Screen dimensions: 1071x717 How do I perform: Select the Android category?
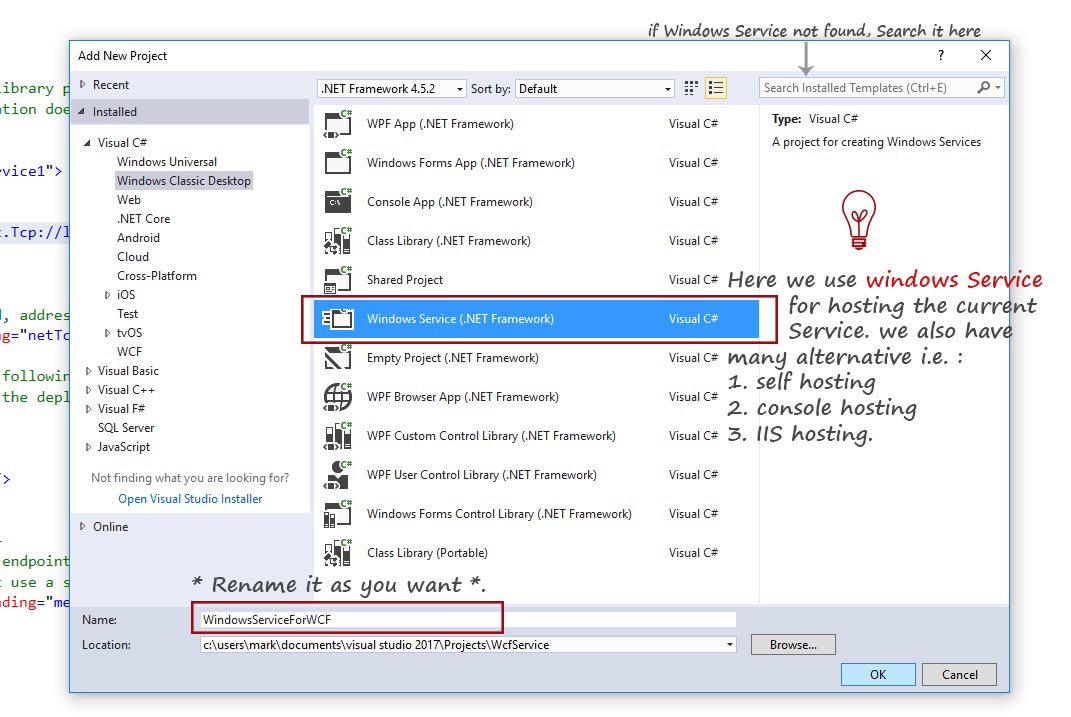(x=138, y=238)
